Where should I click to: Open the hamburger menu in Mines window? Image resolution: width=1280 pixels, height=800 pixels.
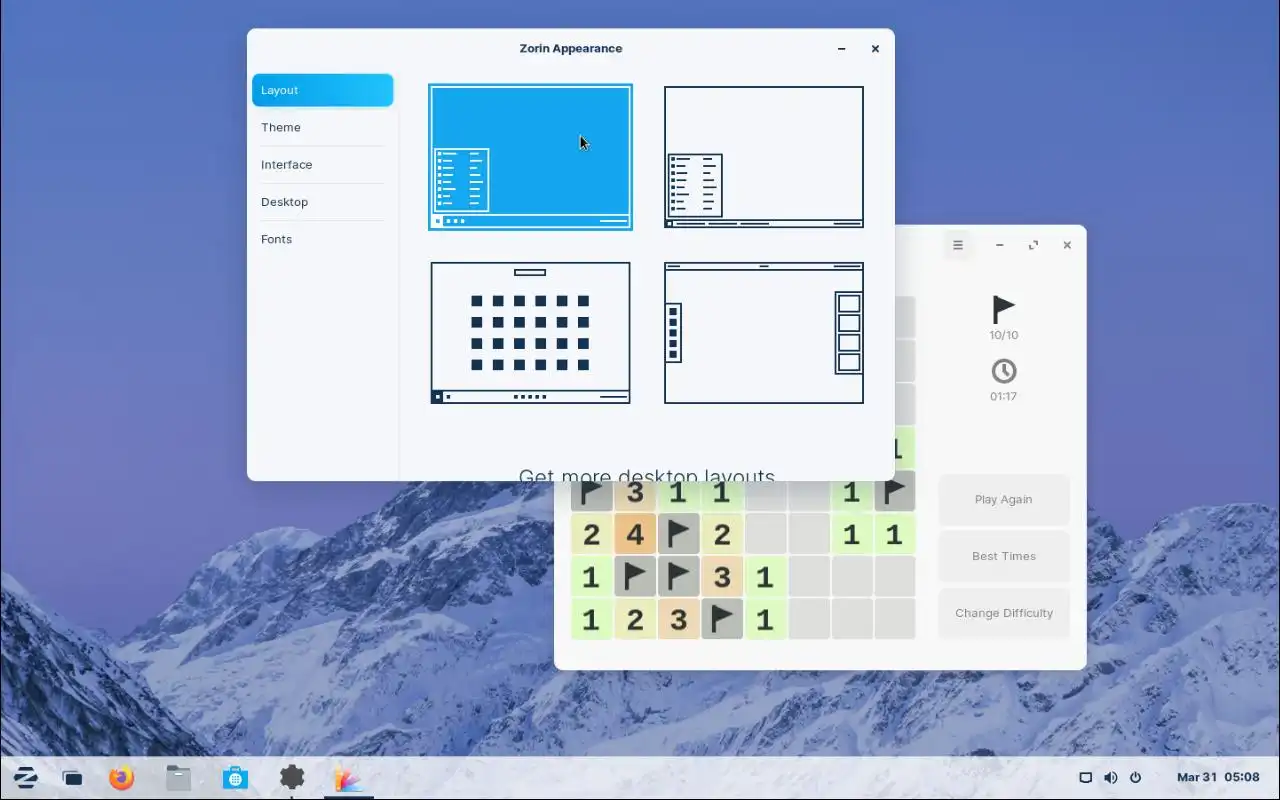point(958,245)
